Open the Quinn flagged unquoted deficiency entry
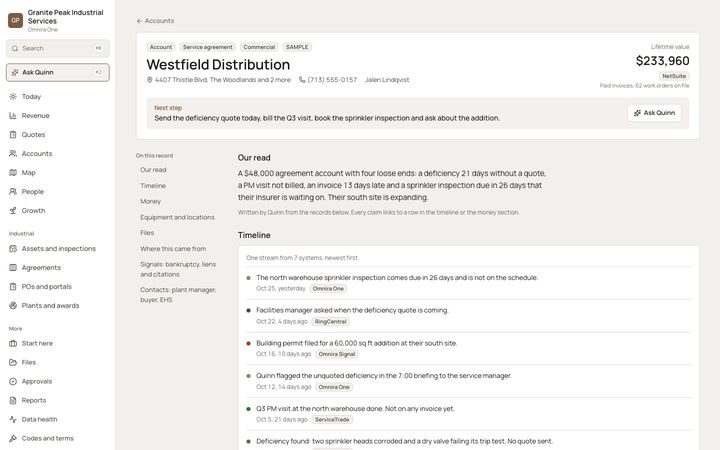 click(469, 381)
